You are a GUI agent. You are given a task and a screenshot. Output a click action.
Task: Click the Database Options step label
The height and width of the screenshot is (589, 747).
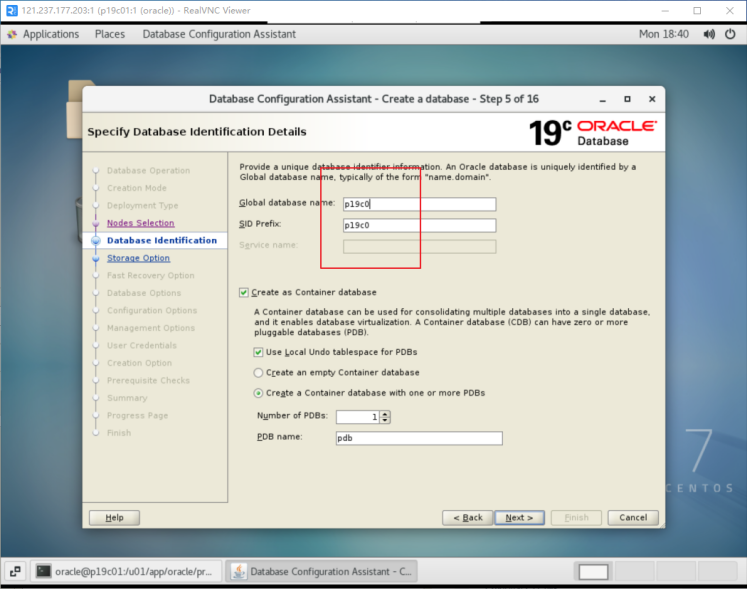pos(144,293)
